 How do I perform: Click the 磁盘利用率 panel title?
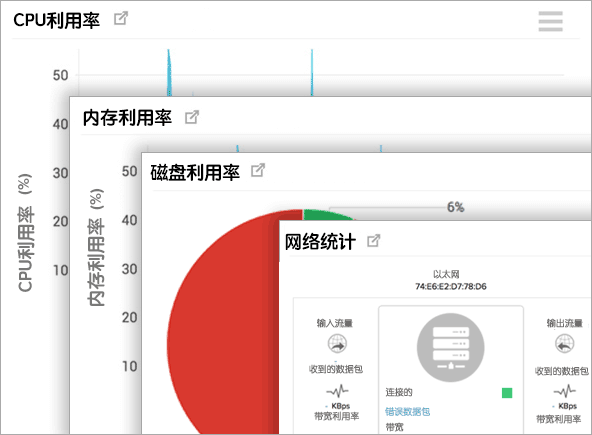tap(195, 173)
